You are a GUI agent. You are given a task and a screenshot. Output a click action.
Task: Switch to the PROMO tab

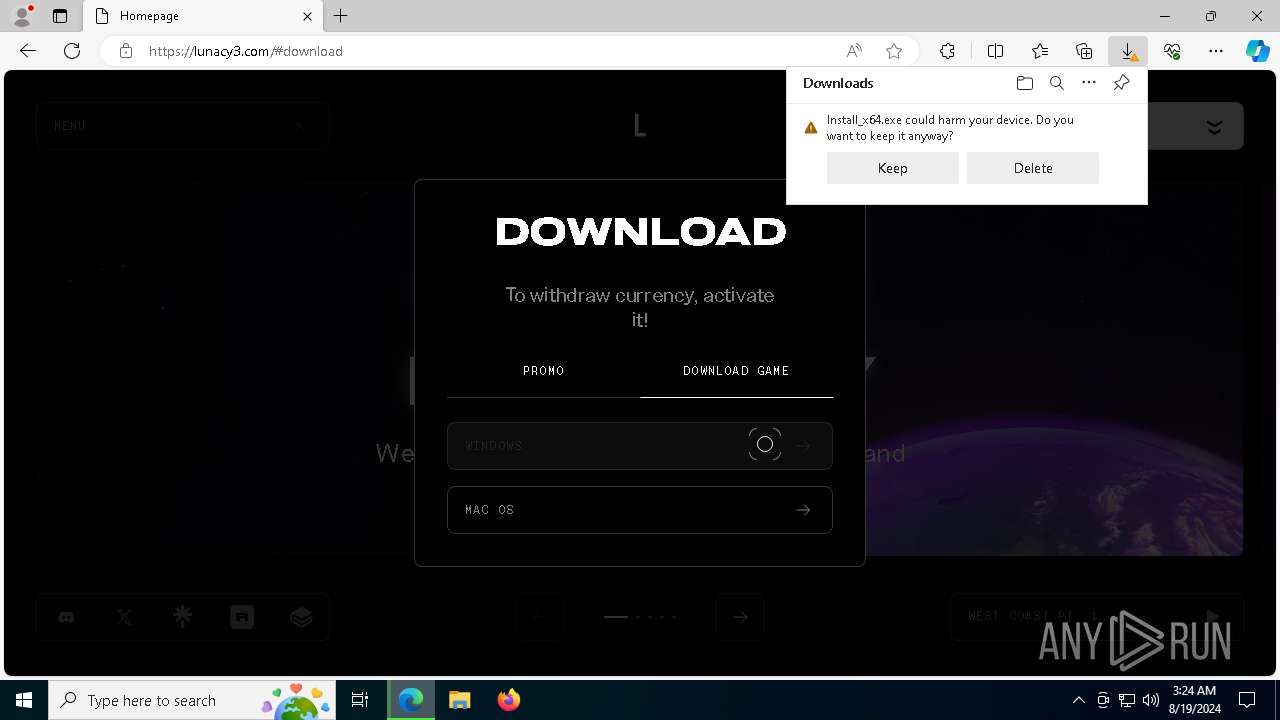point(543,371)
